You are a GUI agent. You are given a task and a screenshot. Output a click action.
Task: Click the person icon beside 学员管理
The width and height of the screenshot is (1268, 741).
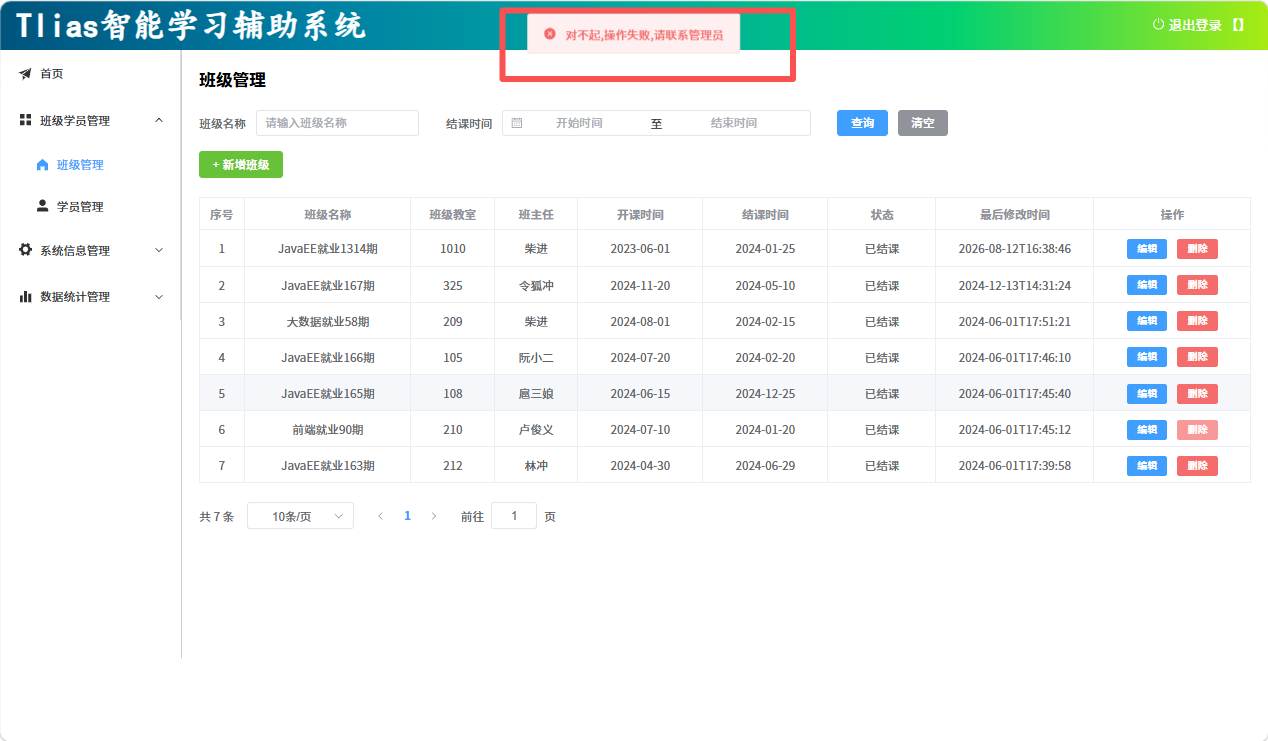click(x=42, y=206)
